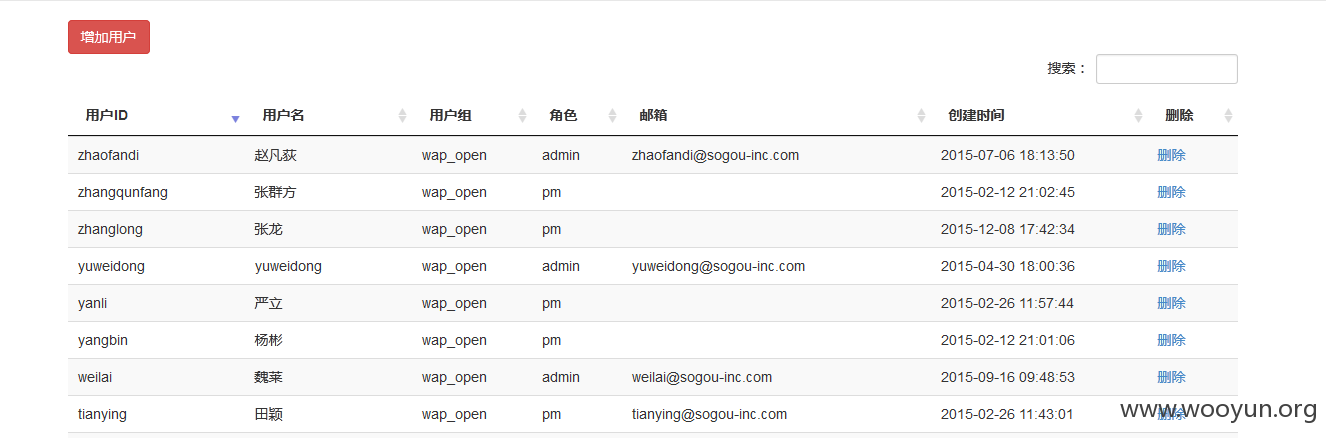Focus the 搜索 input field
Viewport: 1326px width, 438px height.
coord(1166,69)
